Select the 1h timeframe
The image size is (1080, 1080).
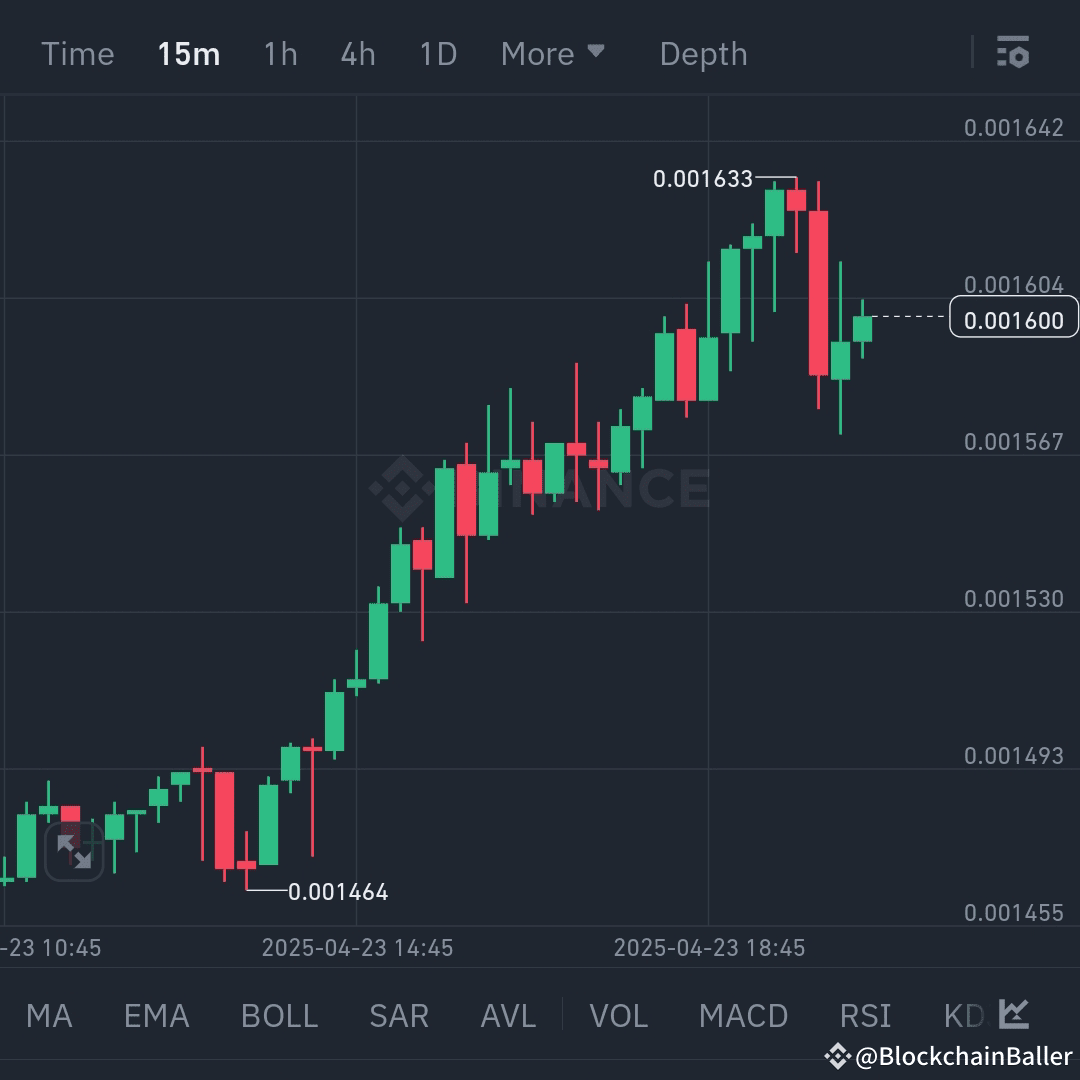click(x=279, y=54)
